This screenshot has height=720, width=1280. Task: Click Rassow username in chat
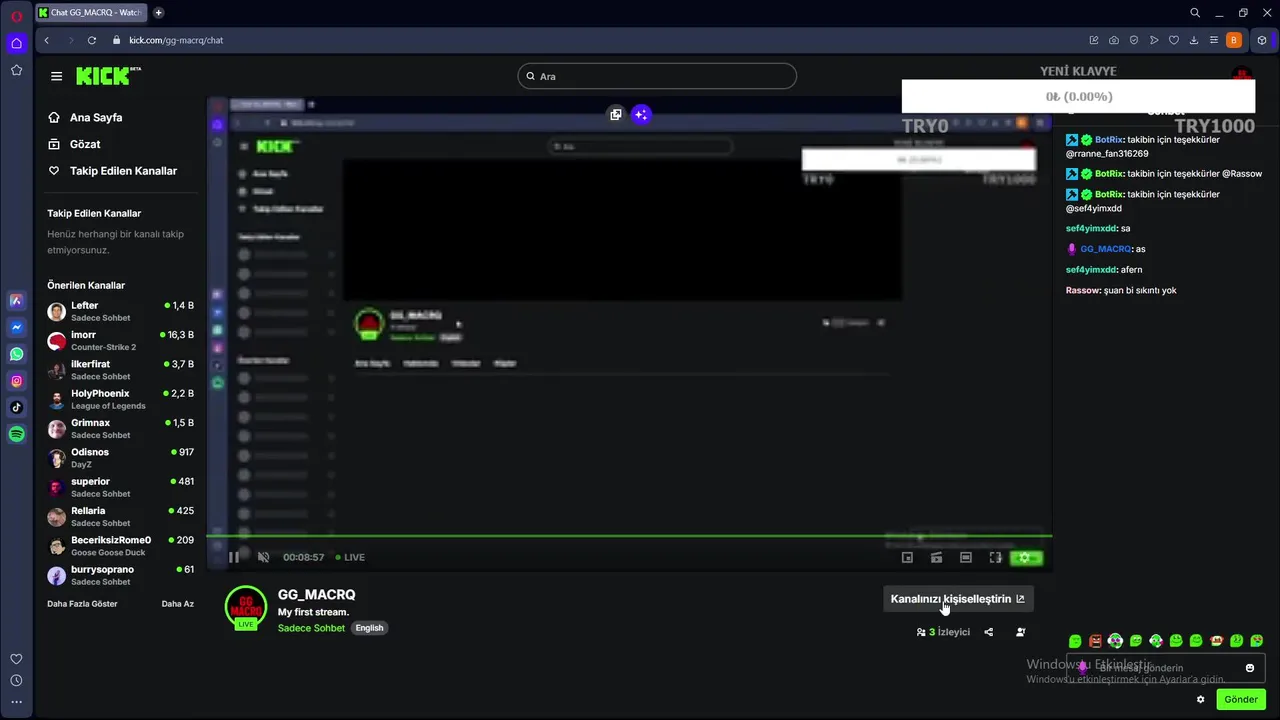click(1083, 290)
